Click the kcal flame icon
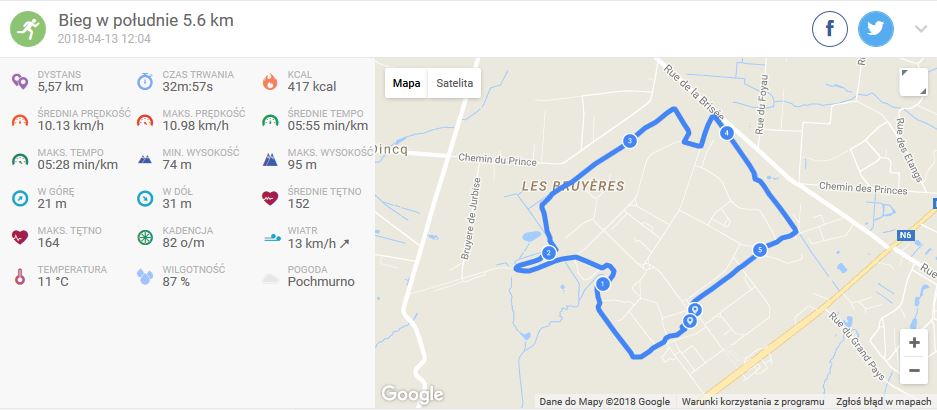Viewport: 937px width, 410px height. click(x=269, y=81)
